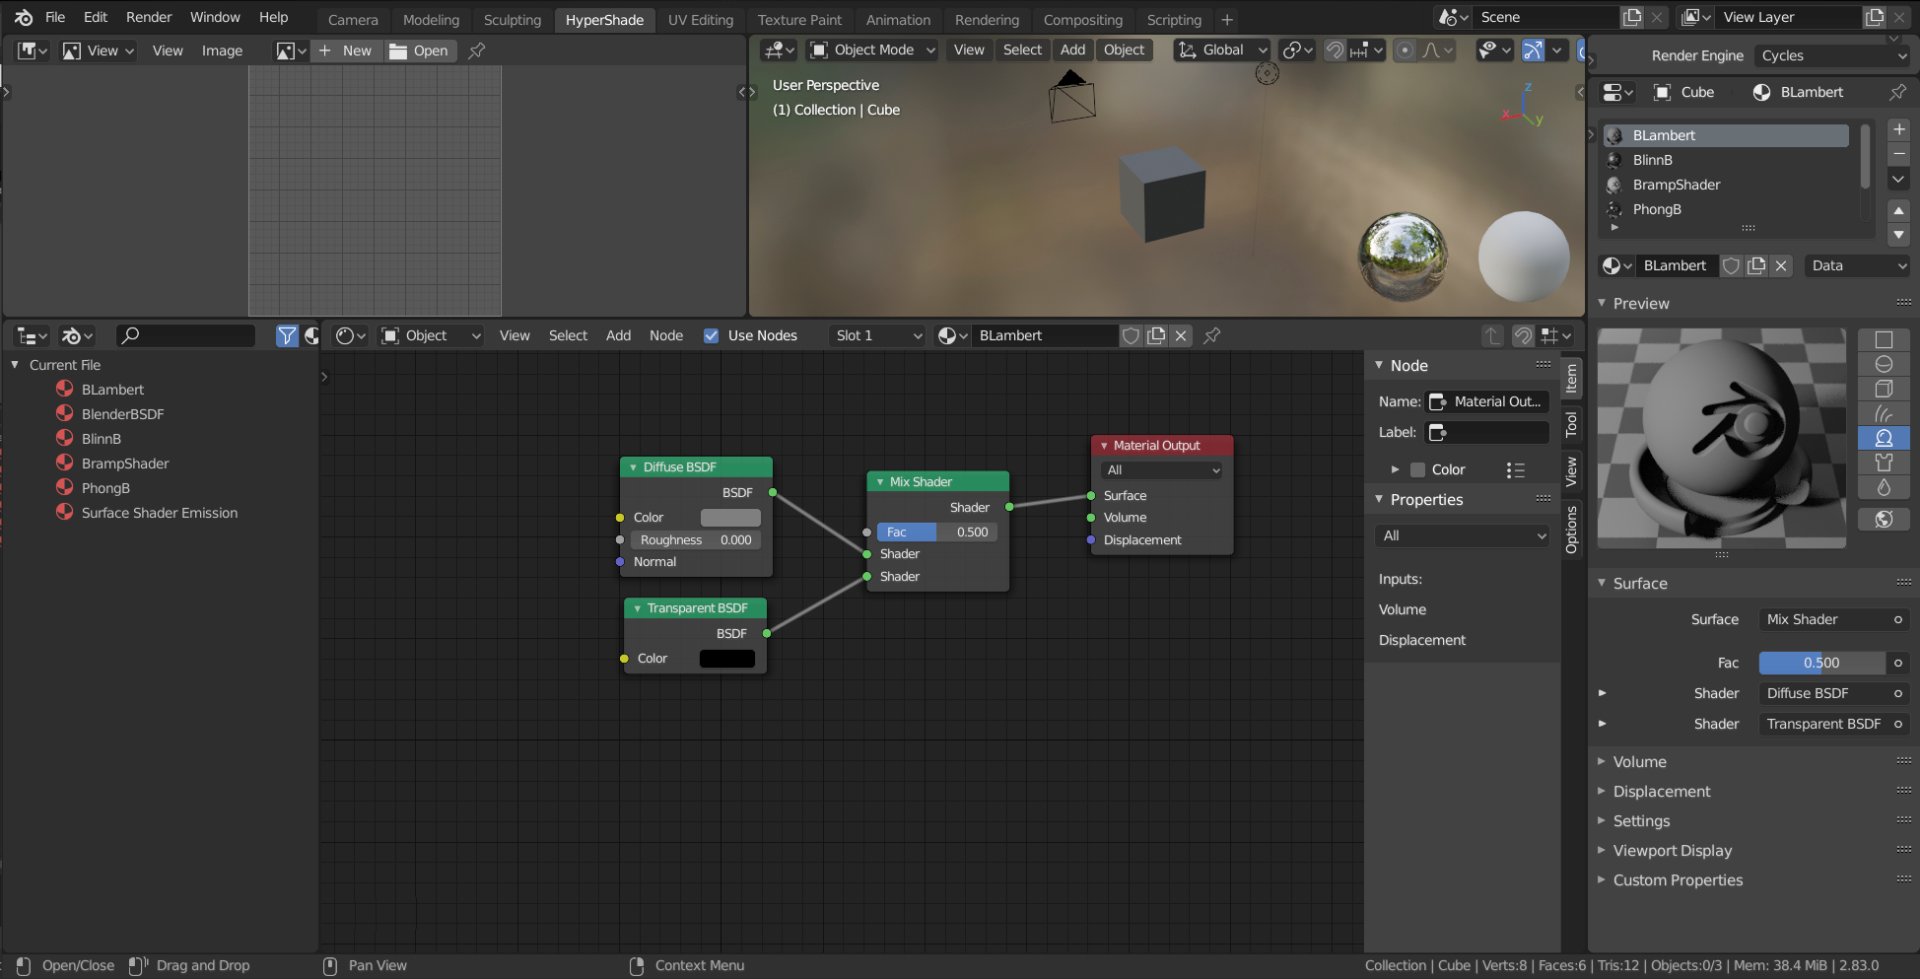Select the Cube preview type icon
The image size is (1920, 979).
(x=1883, y=389)
